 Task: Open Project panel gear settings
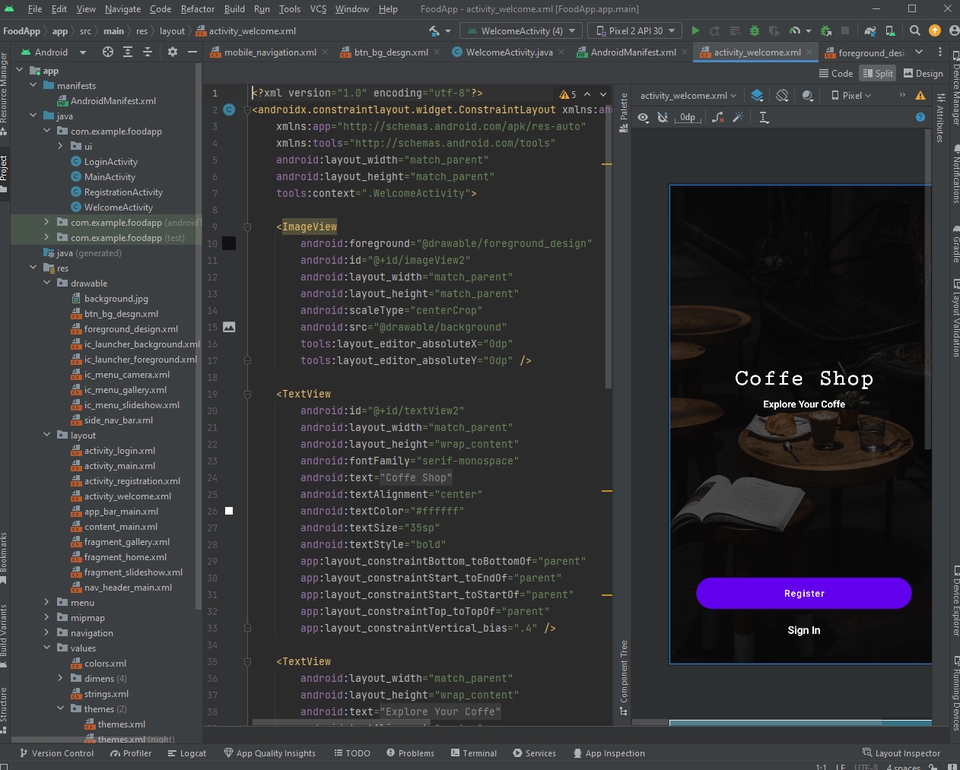click(172, 52)
